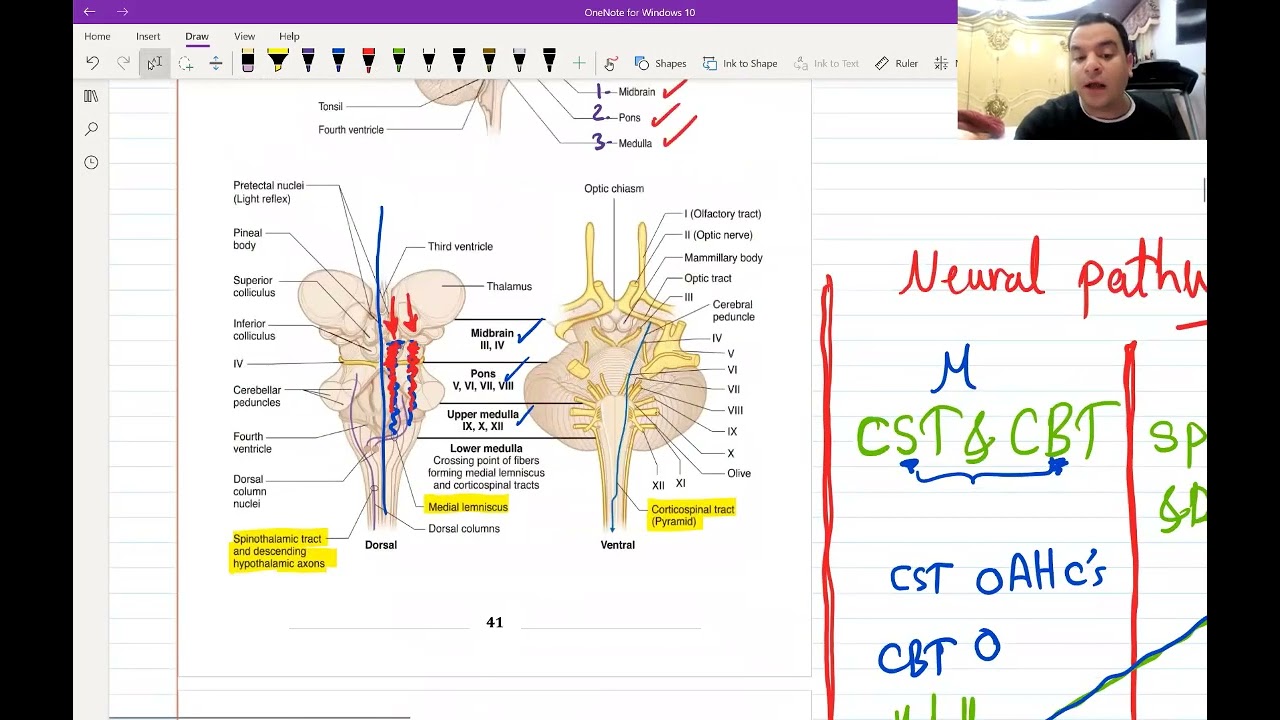Click the "Ventral" caption
Image resolution: width=1280 pixels, height=720 pixels.
[x=618, y=545]
